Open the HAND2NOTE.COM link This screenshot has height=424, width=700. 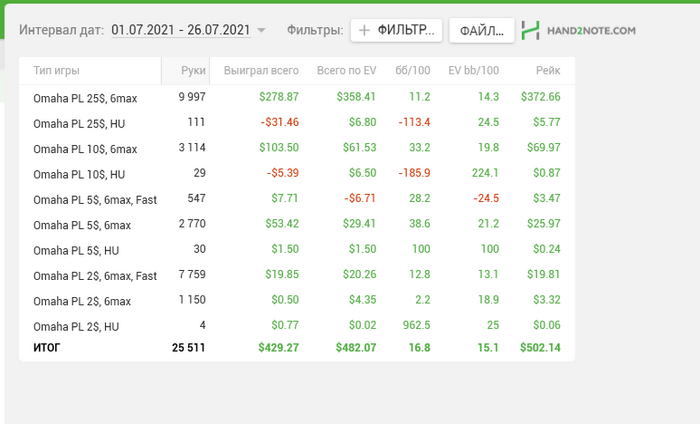tap(591, 31)
